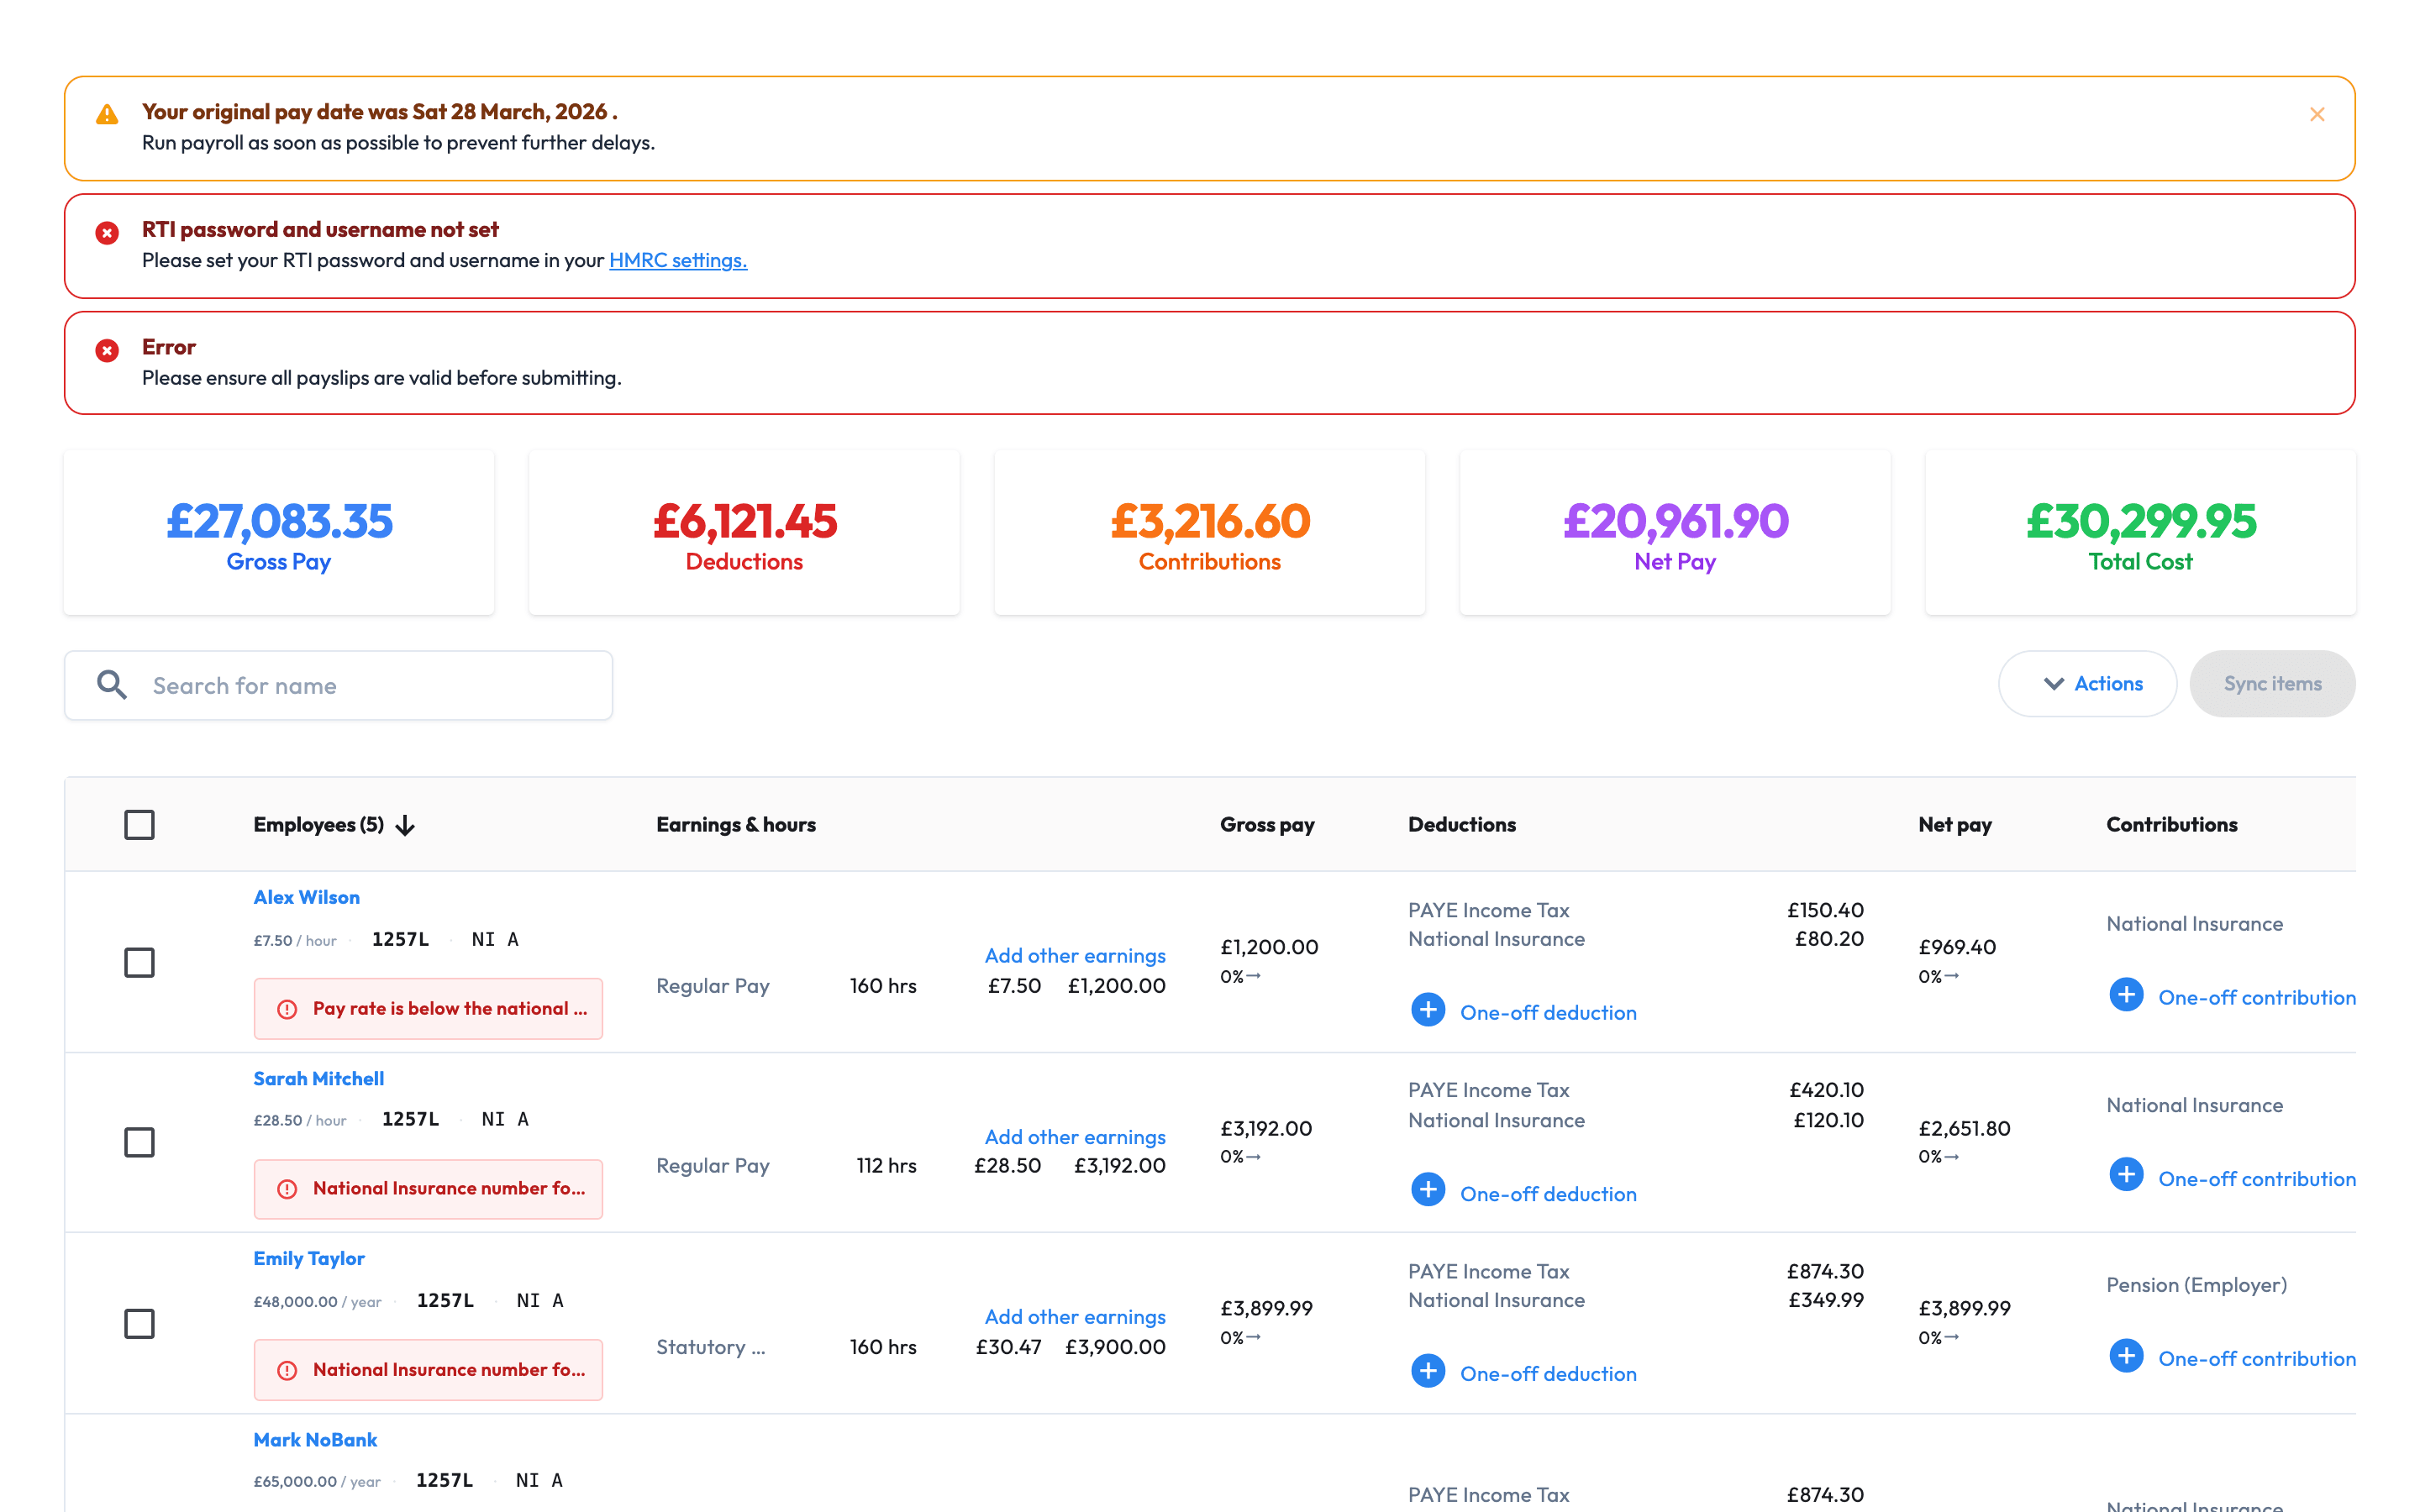Add other earnings for Alex Wilson
The width and height of the screenshot is (2420, 1512).
1075,955
